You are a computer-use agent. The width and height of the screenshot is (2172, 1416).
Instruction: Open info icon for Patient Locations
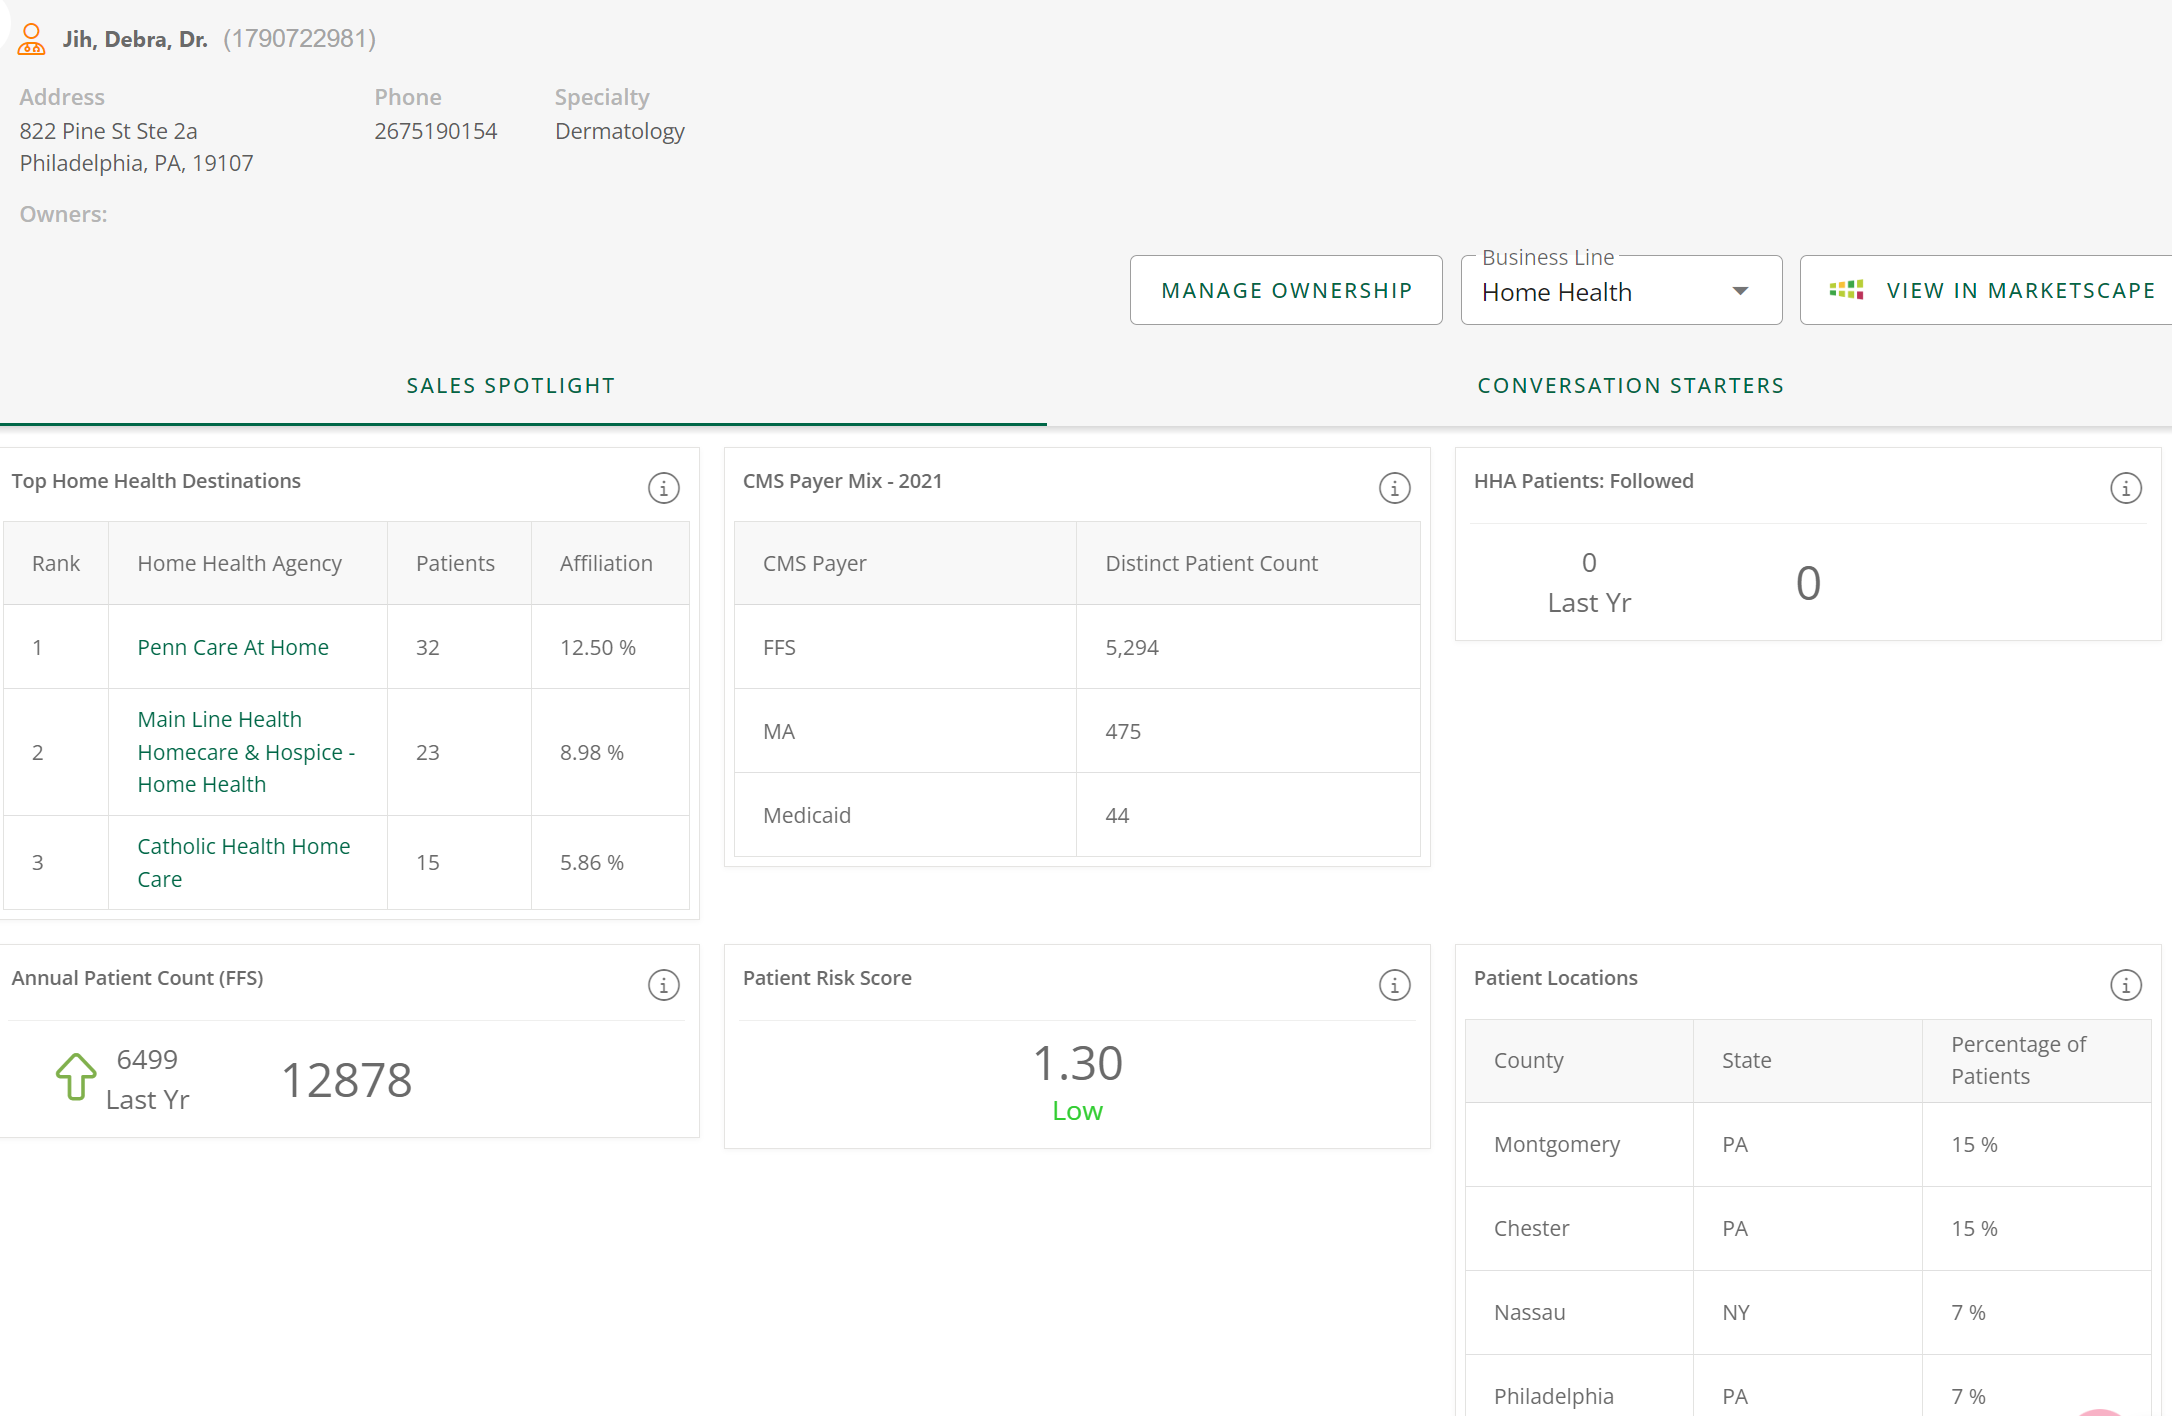(x=2125, y=985)
